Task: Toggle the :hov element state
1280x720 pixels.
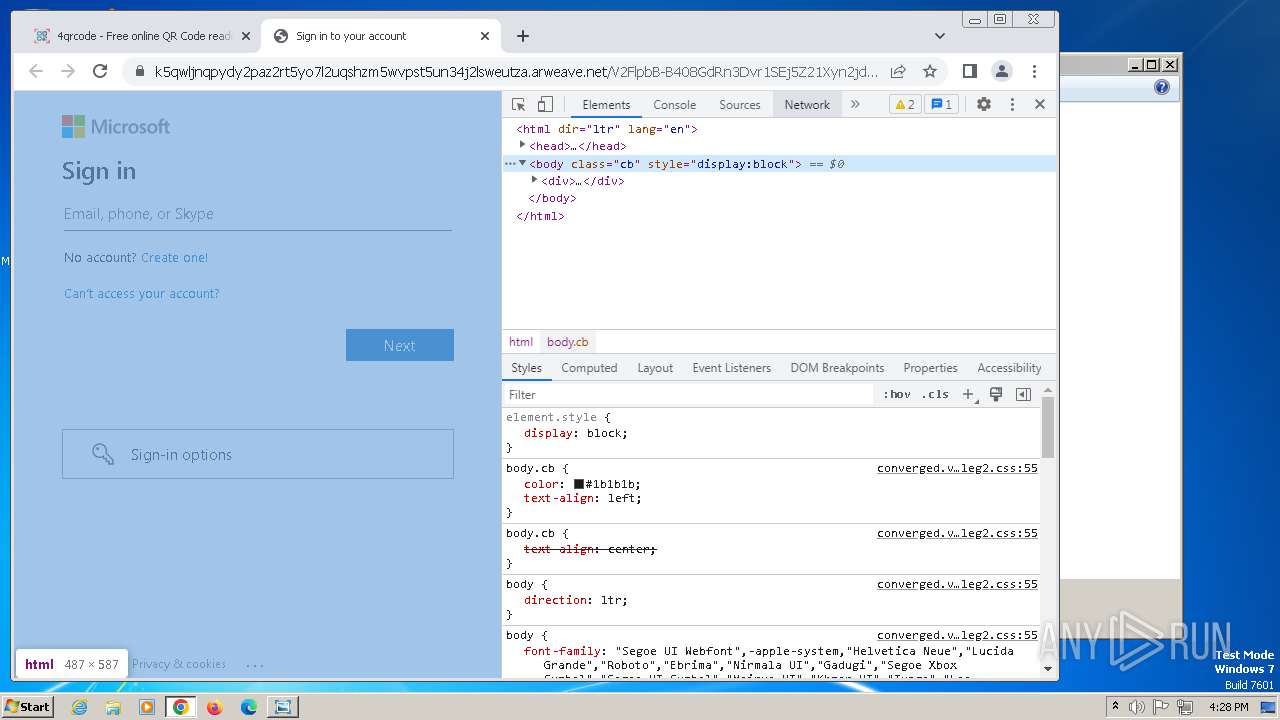Action: tap(897, 395)
